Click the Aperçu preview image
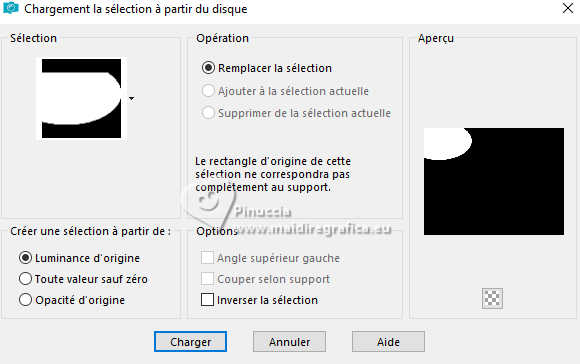 point(494,181)
